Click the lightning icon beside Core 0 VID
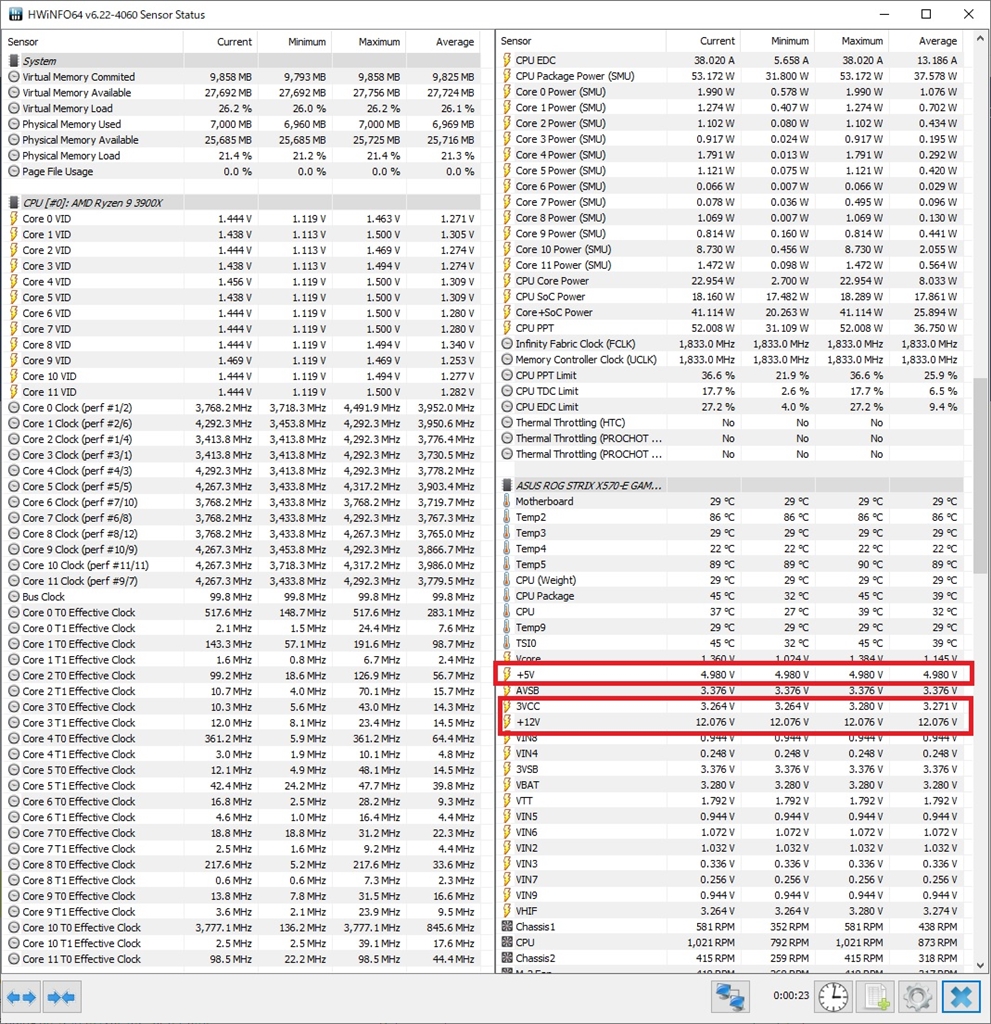The width and height of the screenshot is (991, 1024). click(x=14, y=218)
